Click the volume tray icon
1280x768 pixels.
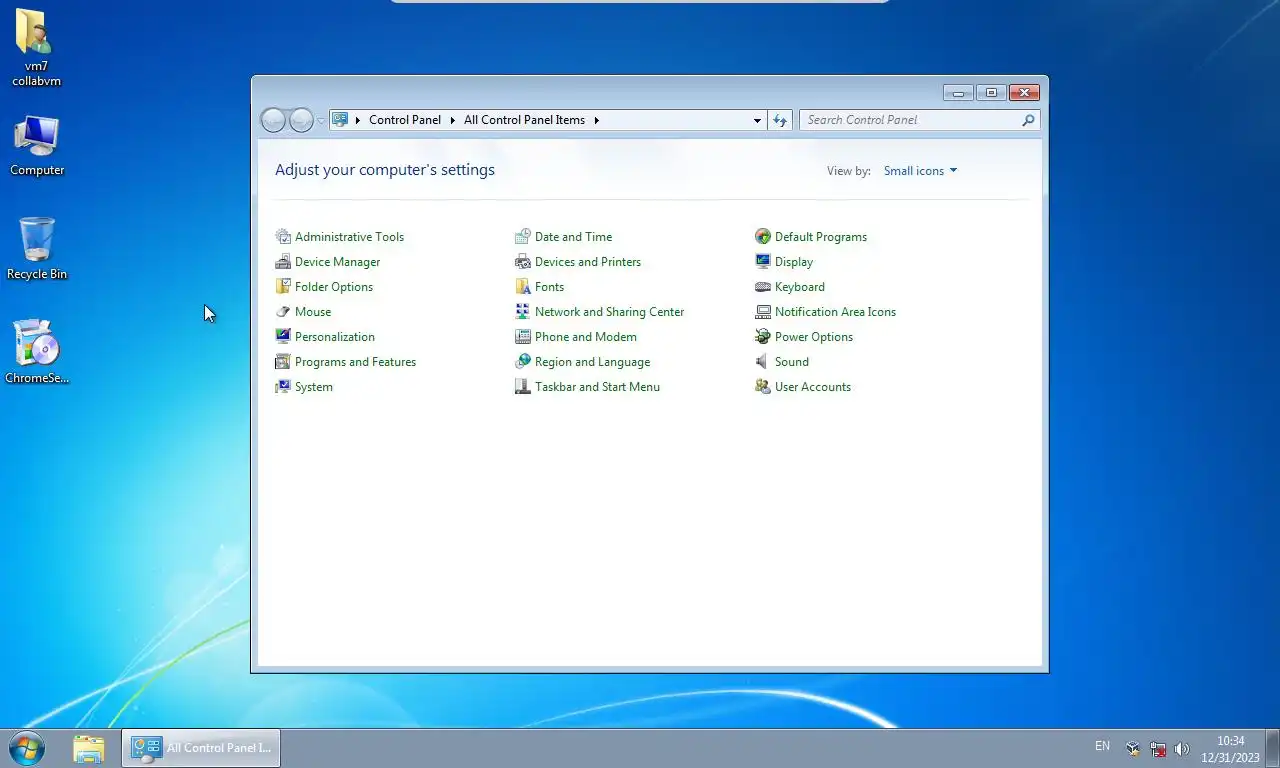coord(1182,748)
